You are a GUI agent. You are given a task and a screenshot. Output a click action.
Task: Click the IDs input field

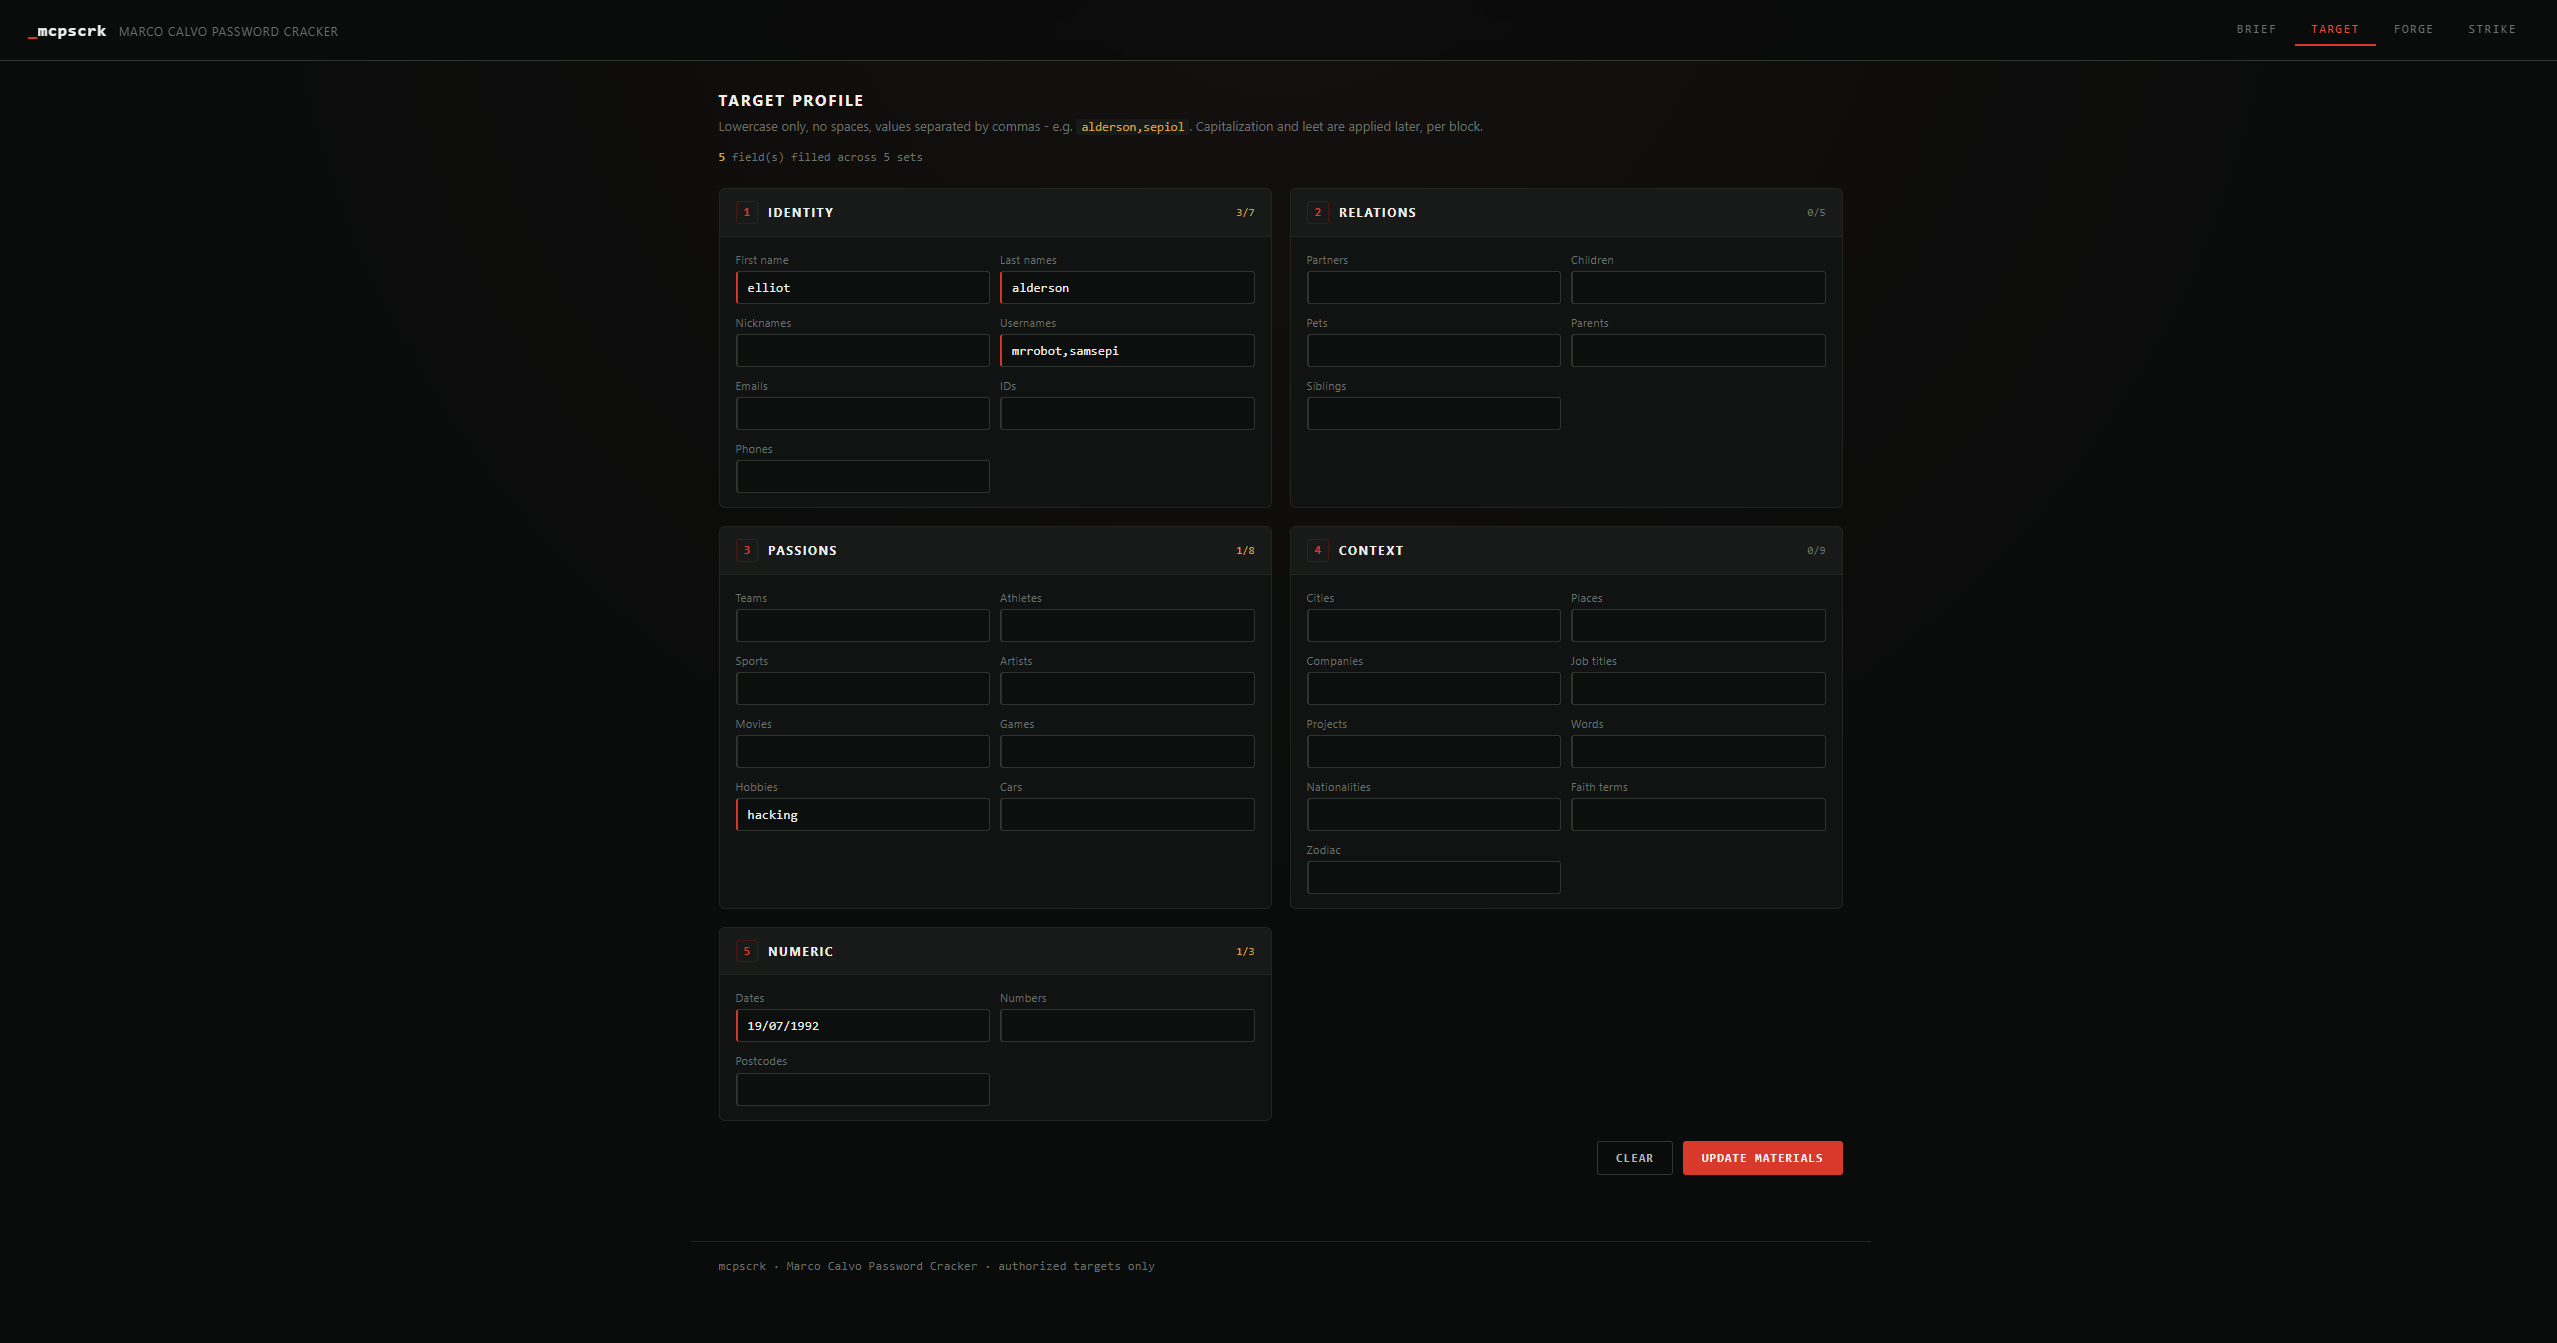point(1127,414)
